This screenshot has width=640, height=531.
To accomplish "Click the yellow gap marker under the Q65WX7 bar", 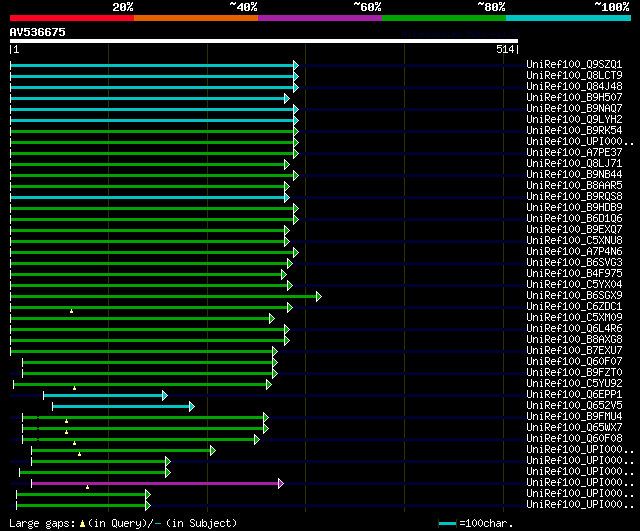I will [x=67, y=432].
